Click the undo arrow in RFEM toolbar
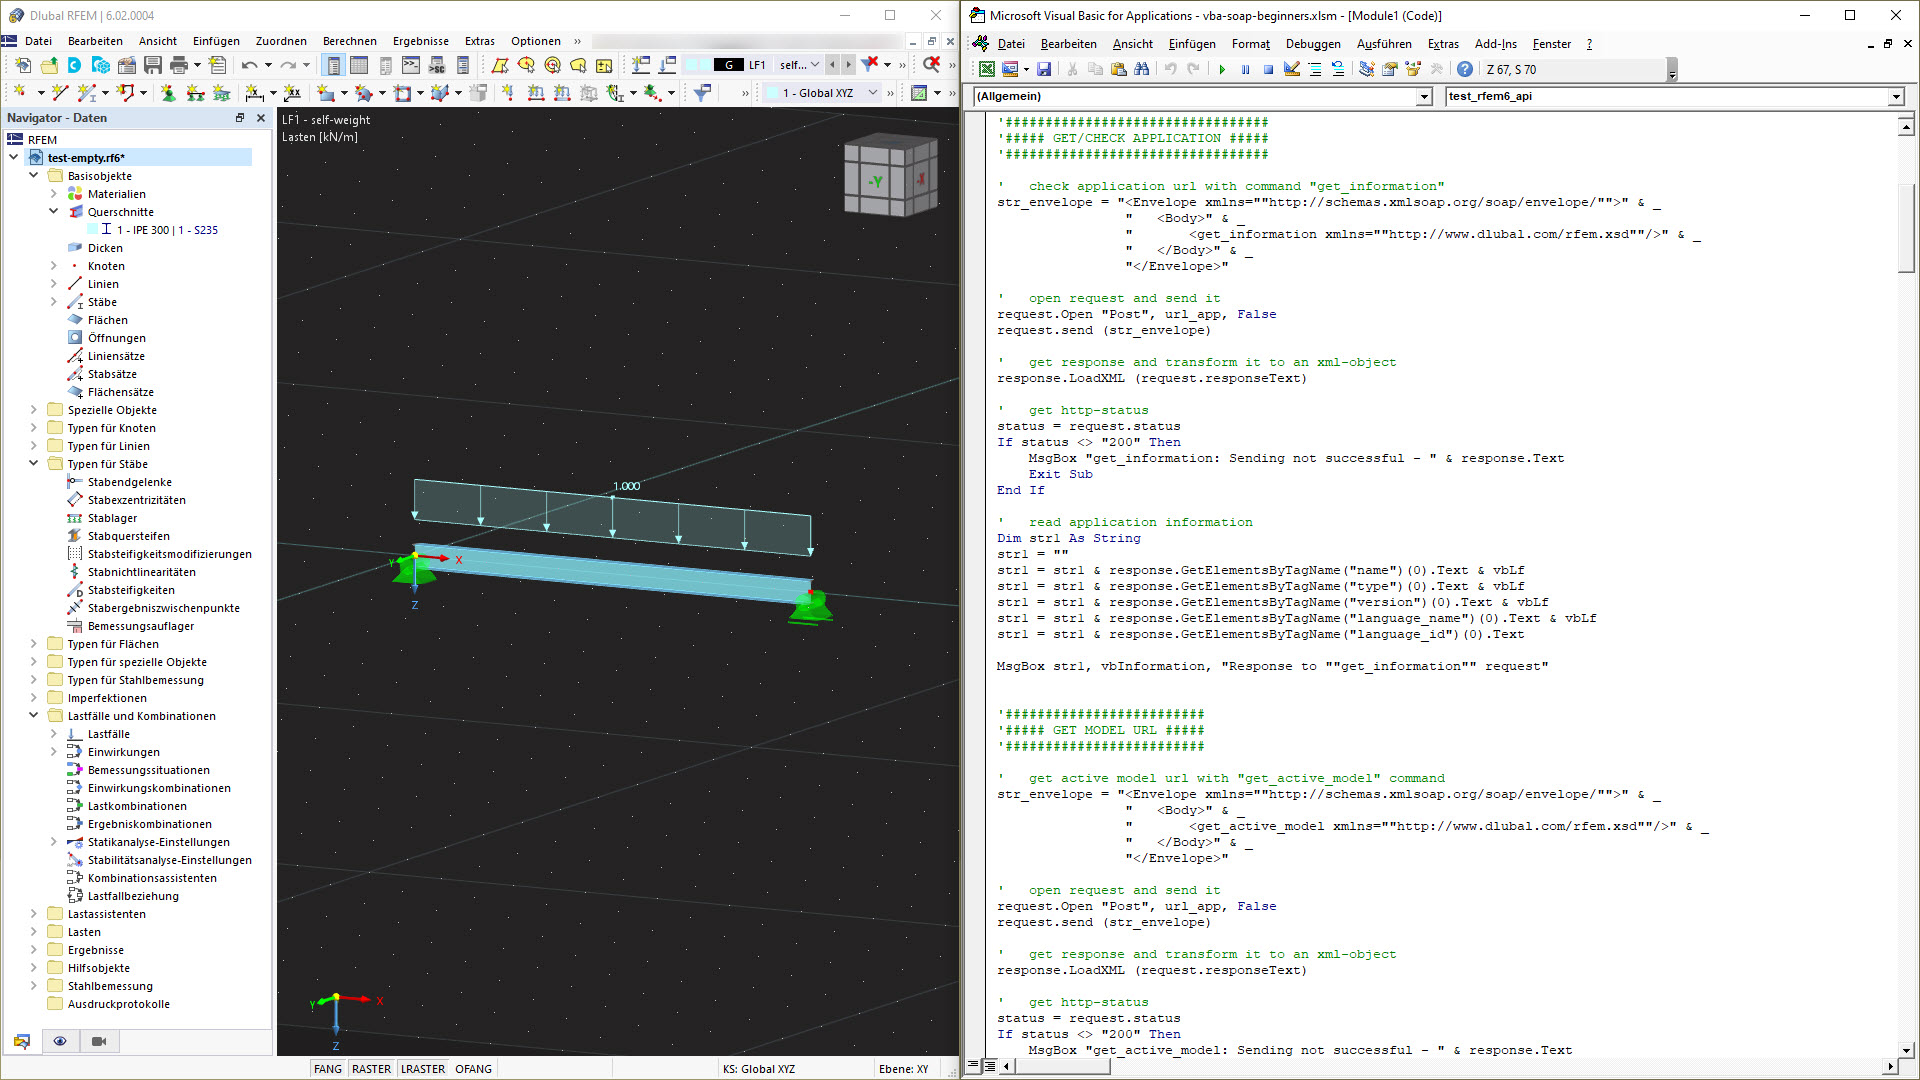This screenshot has height=1080, width=1920. pos(249,65)
